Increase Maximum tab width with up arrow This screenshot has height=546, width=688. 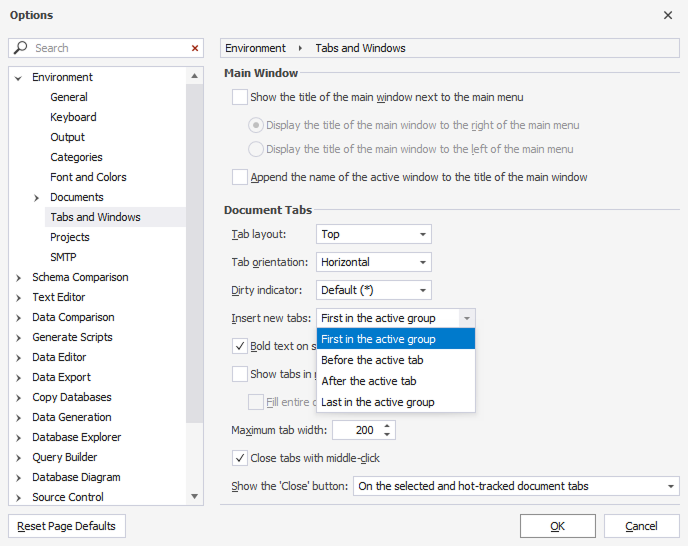point(387,426)
